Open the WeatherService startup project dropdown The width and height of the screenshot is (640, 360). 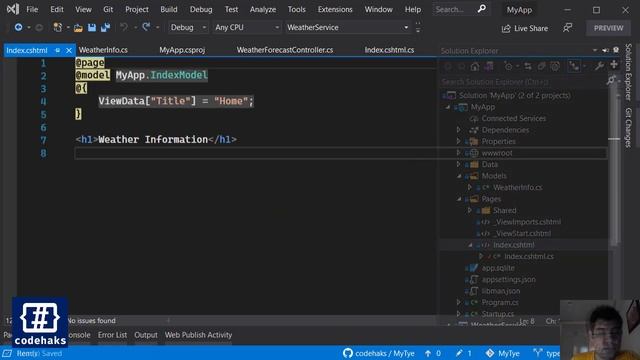tap(348, 27)
